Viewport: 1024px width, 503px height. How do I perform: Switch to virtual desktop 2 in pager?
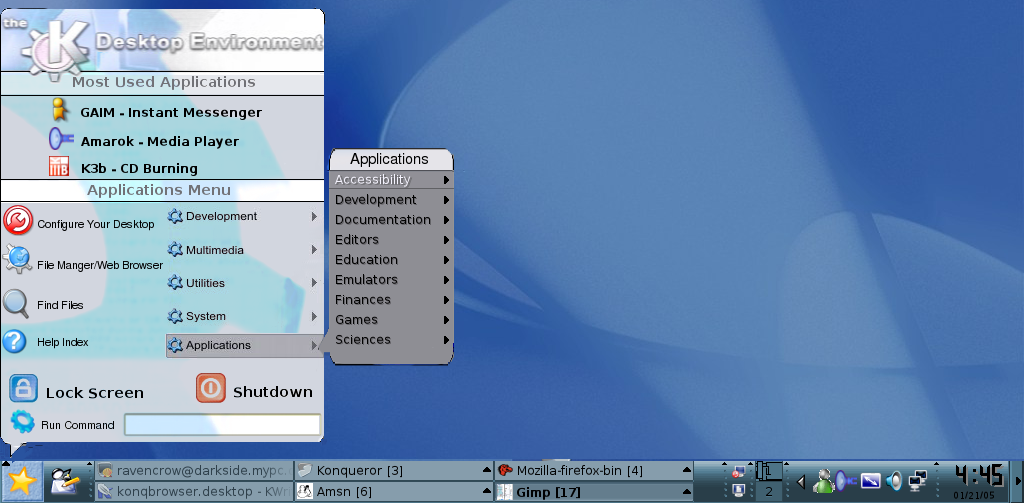[x=769, y=491]
